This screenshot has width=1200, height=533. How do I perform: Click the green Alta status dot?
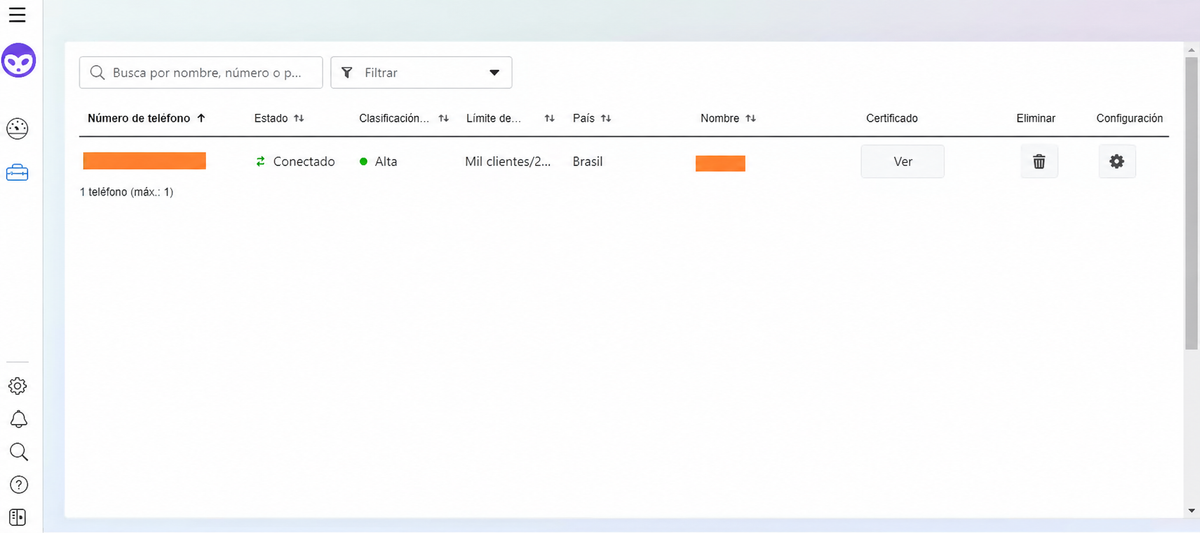coord(364,161)
